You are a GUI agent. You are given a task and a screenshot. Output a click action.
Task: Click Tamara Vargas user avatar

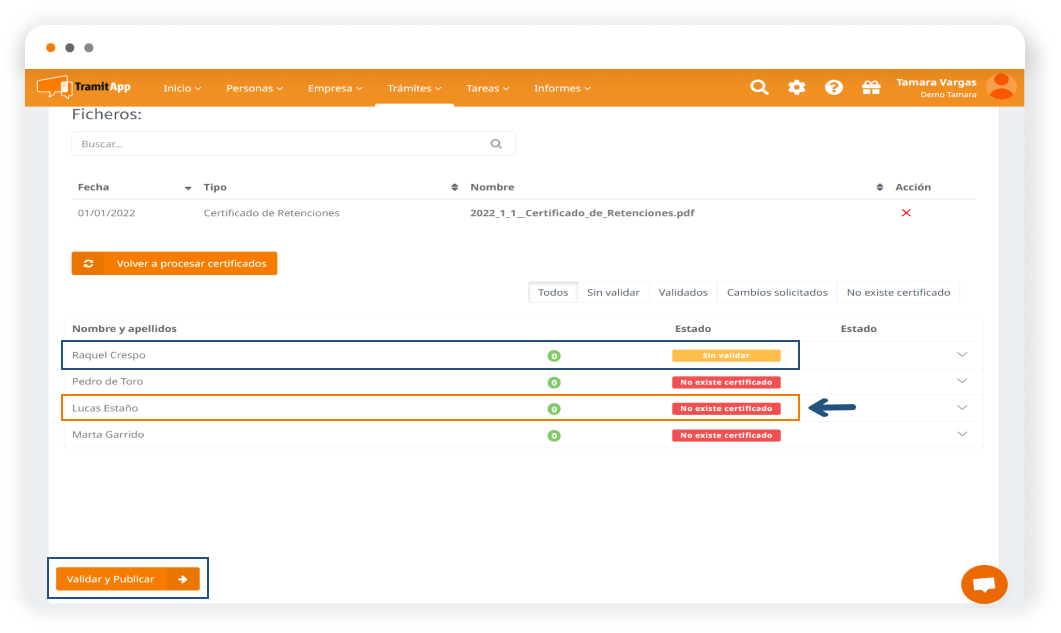click(1000, 87)
